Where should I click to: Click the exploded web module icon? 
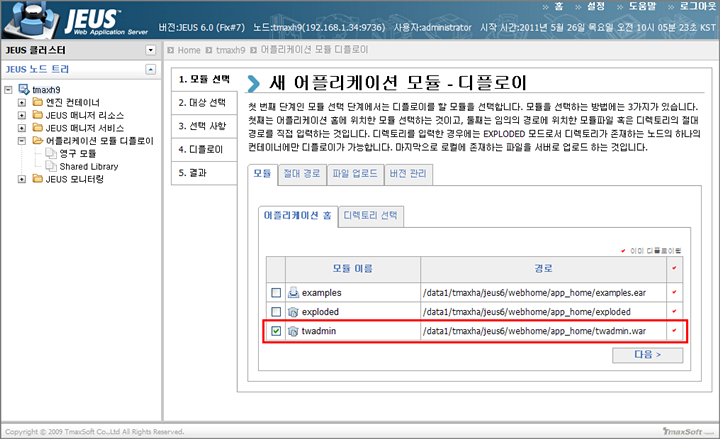[293, 312]
